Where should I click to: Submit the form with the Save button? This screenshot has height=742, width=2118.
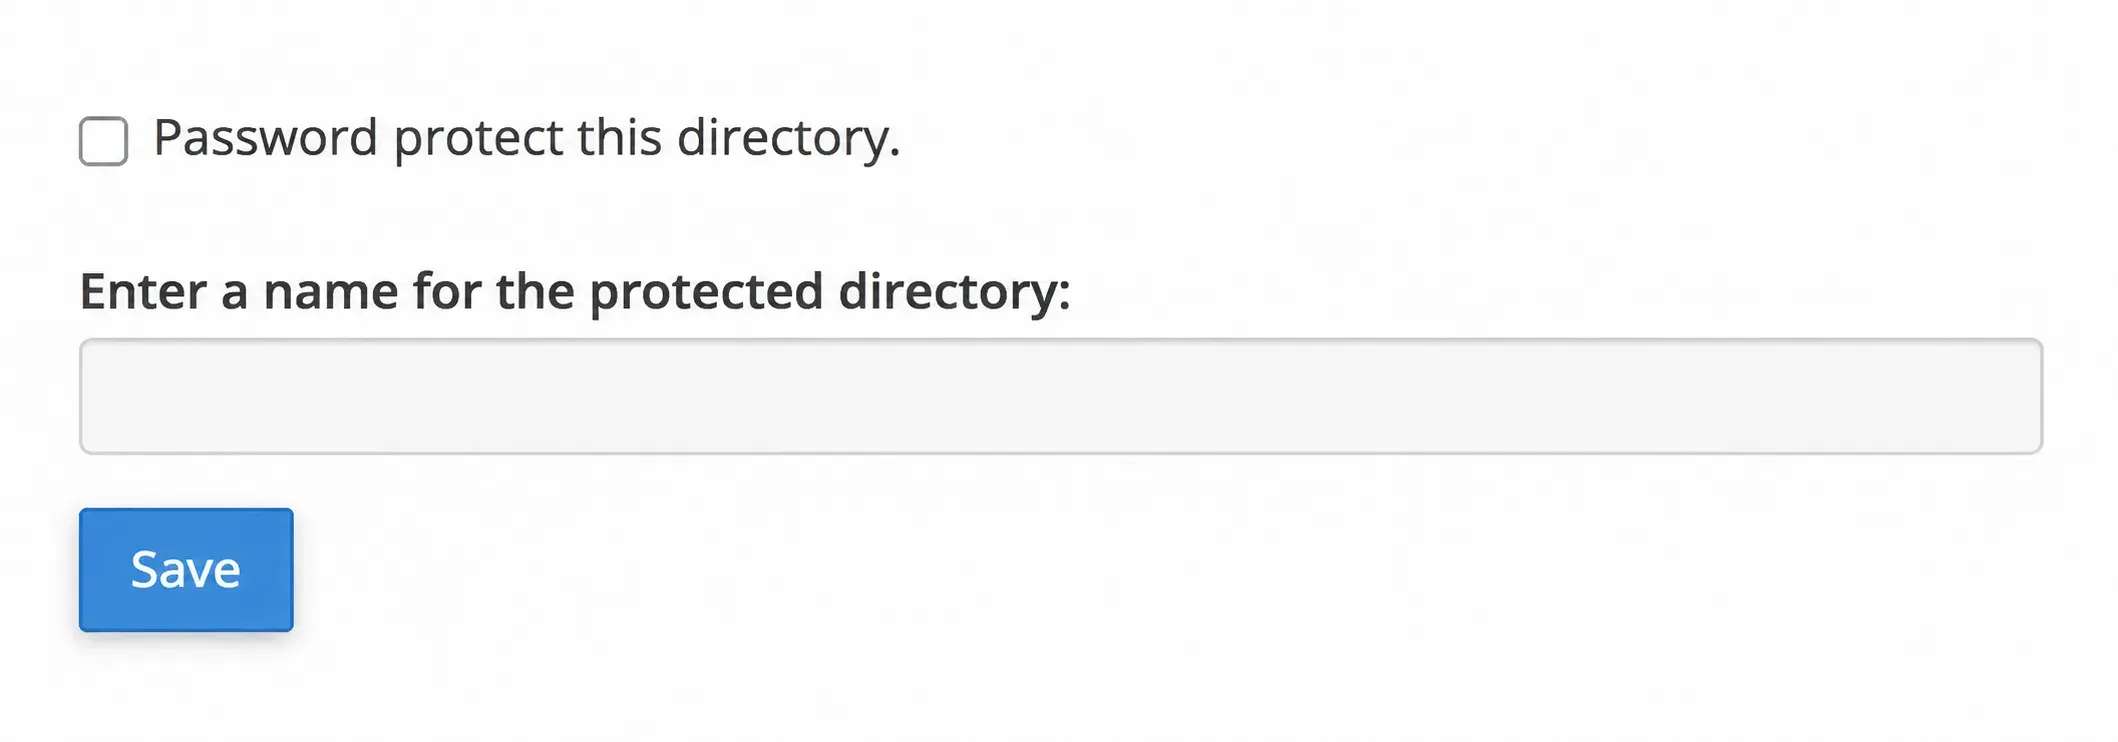tap(186, 570)
